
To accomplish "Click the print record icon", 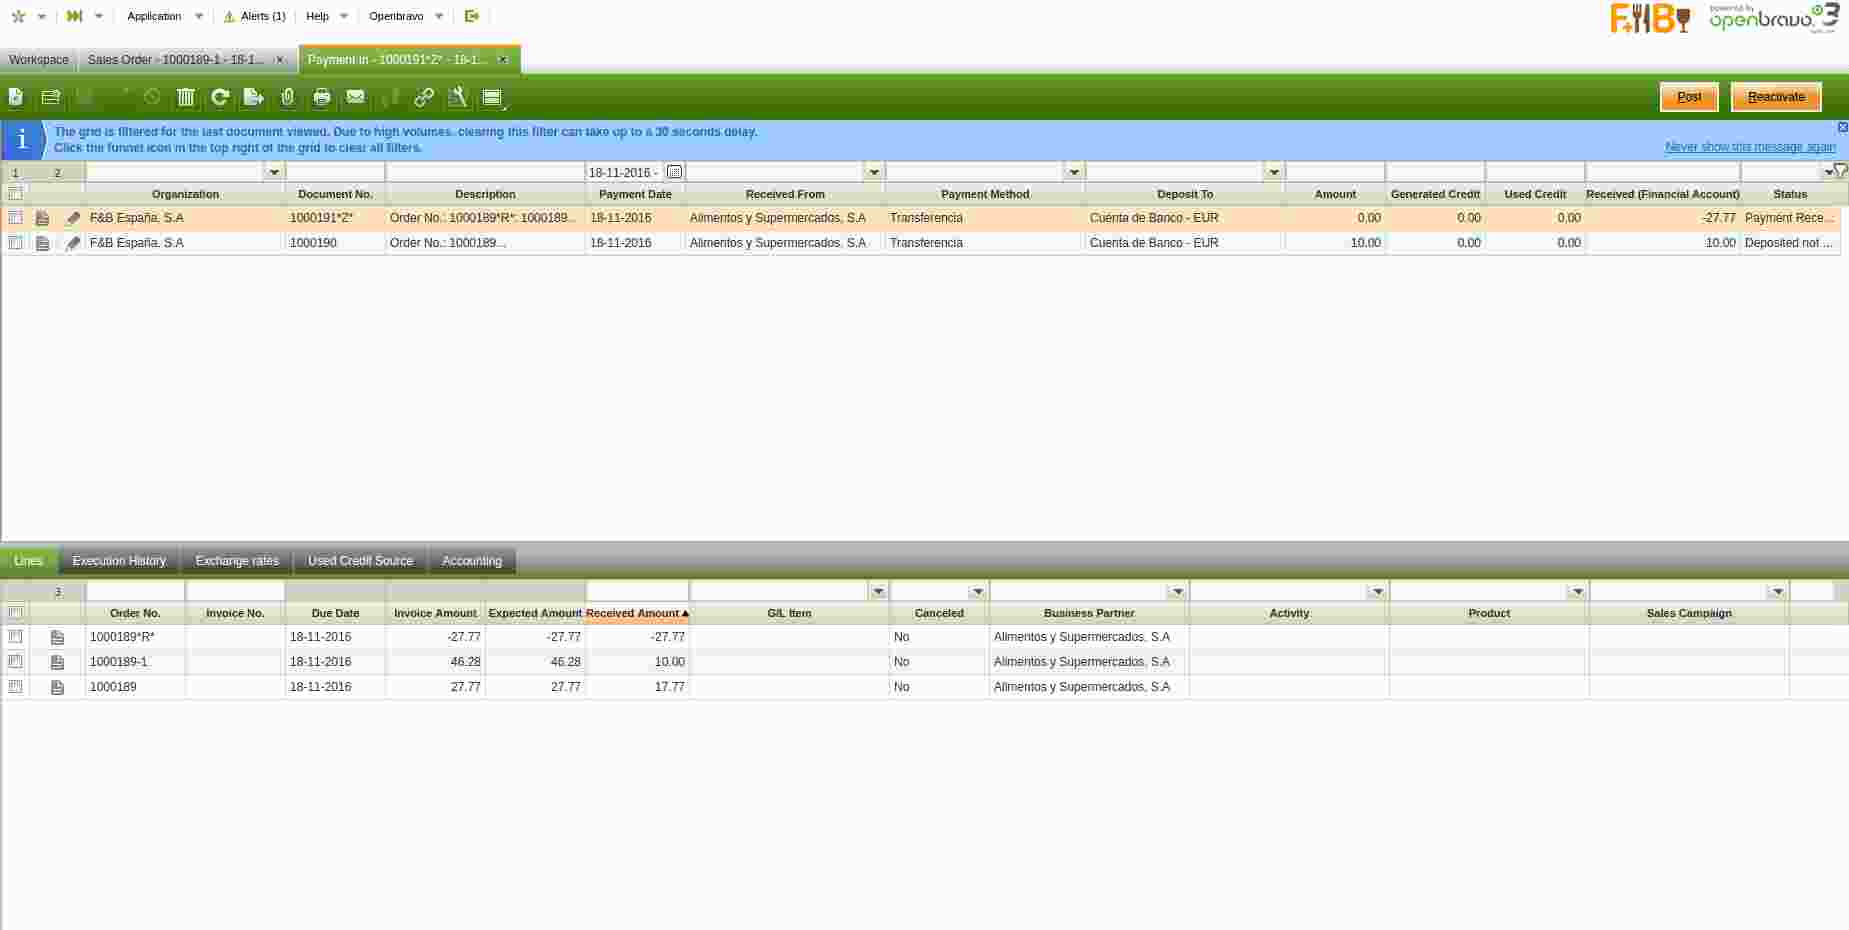I will (x=322, y=97).
